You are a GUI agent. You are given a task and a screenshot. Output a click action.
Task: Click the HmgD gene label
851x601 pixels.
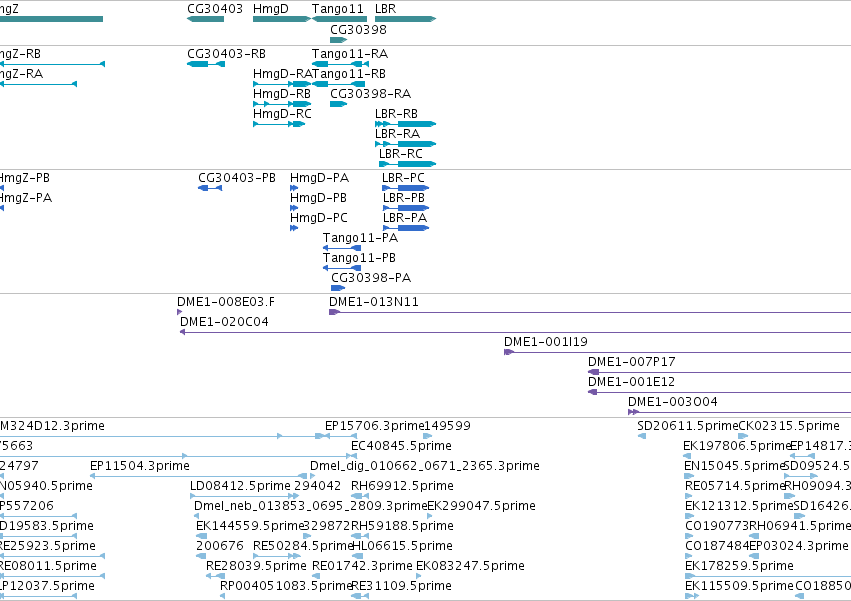pos(271,9)
